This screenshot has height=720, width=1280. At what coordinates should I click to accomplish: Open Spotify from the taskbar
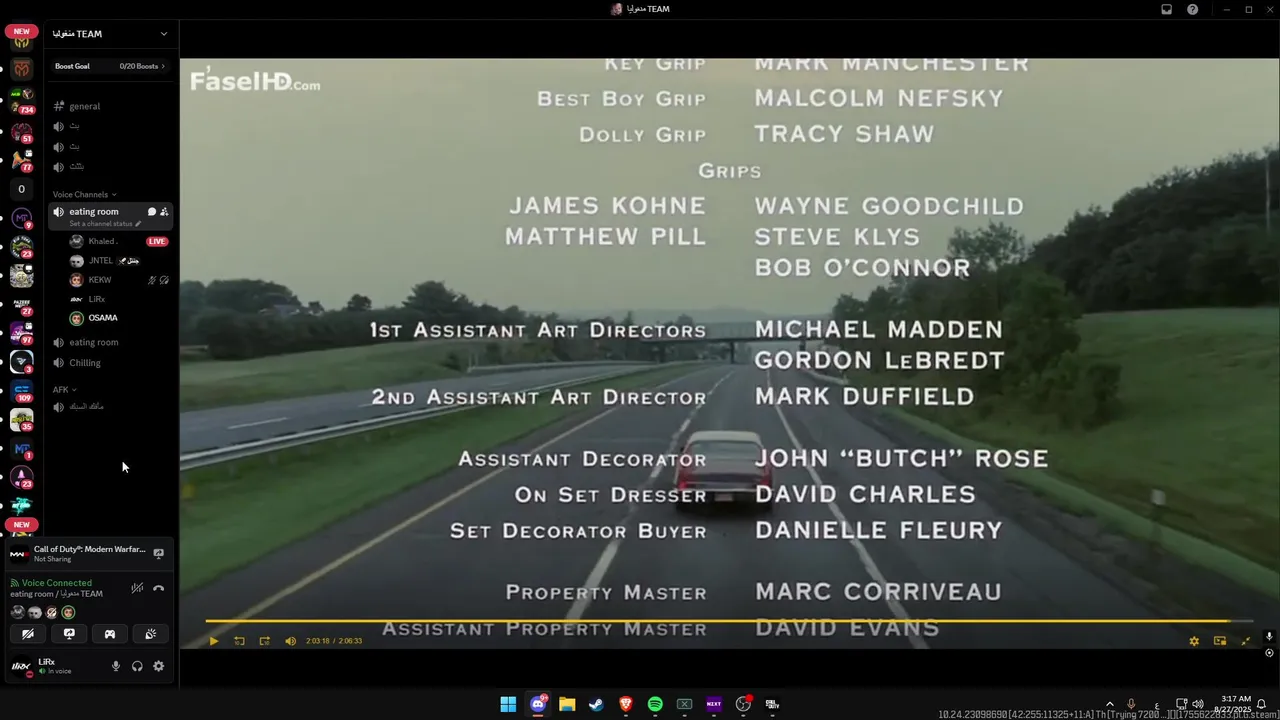tap(655, 704)
